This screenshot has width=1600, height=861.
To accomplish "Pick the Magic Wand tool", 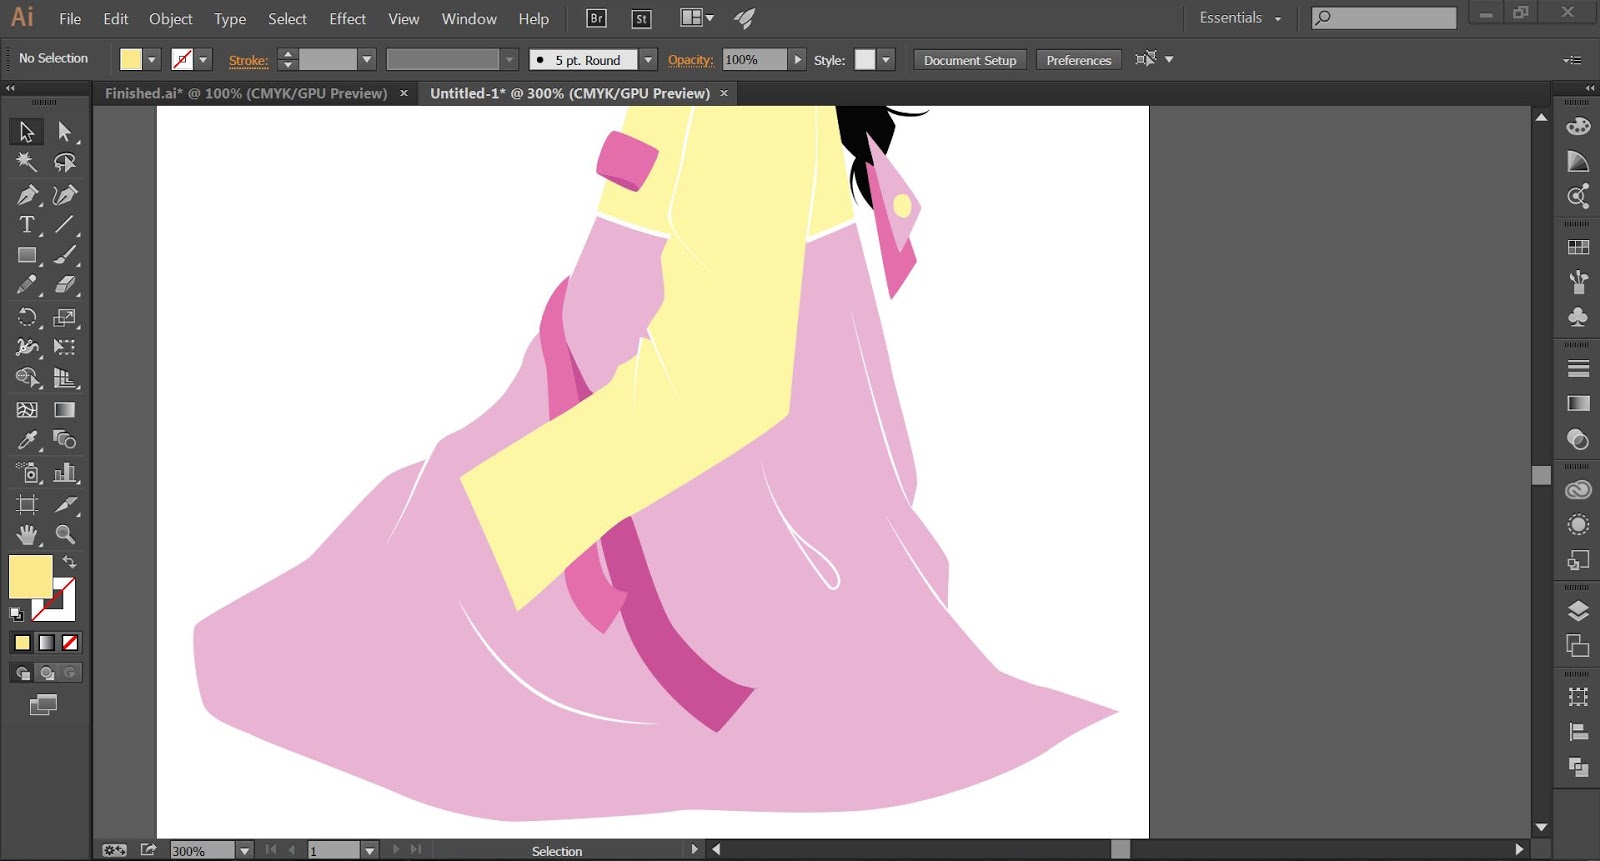I will pos(27,162).
